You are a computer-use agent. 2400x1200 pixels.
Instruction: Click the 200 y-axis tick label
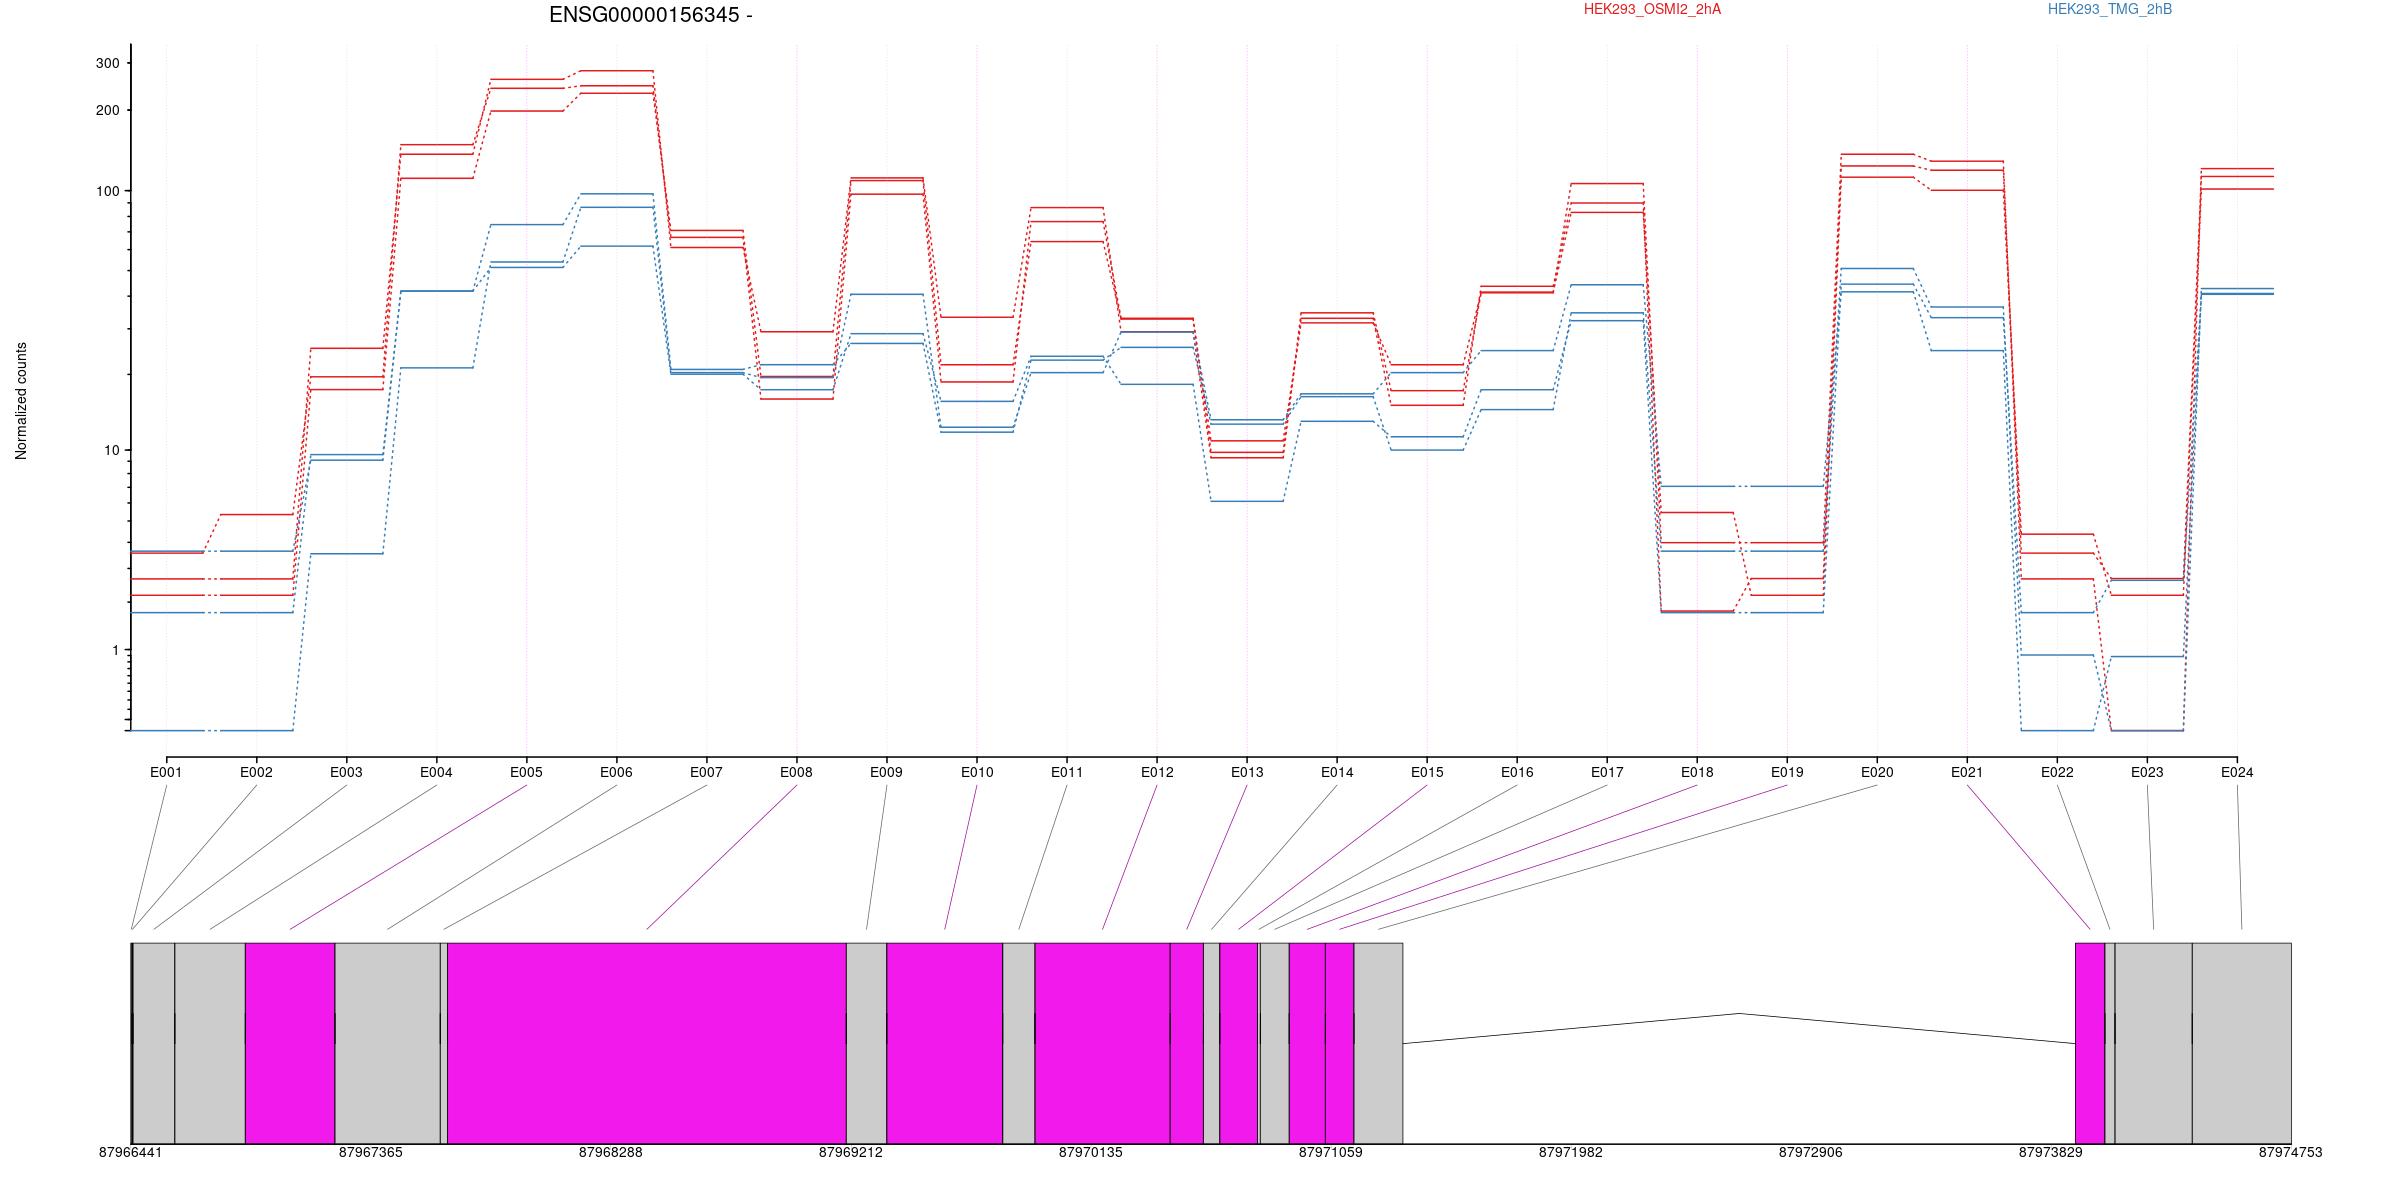coord(107,110)
